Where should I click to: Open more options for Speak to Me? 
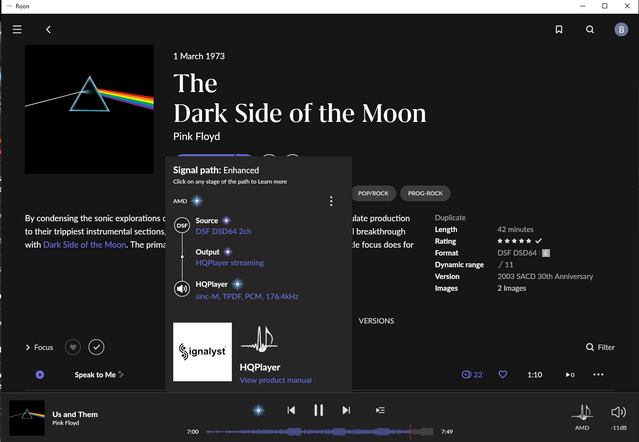coord(599,375)
